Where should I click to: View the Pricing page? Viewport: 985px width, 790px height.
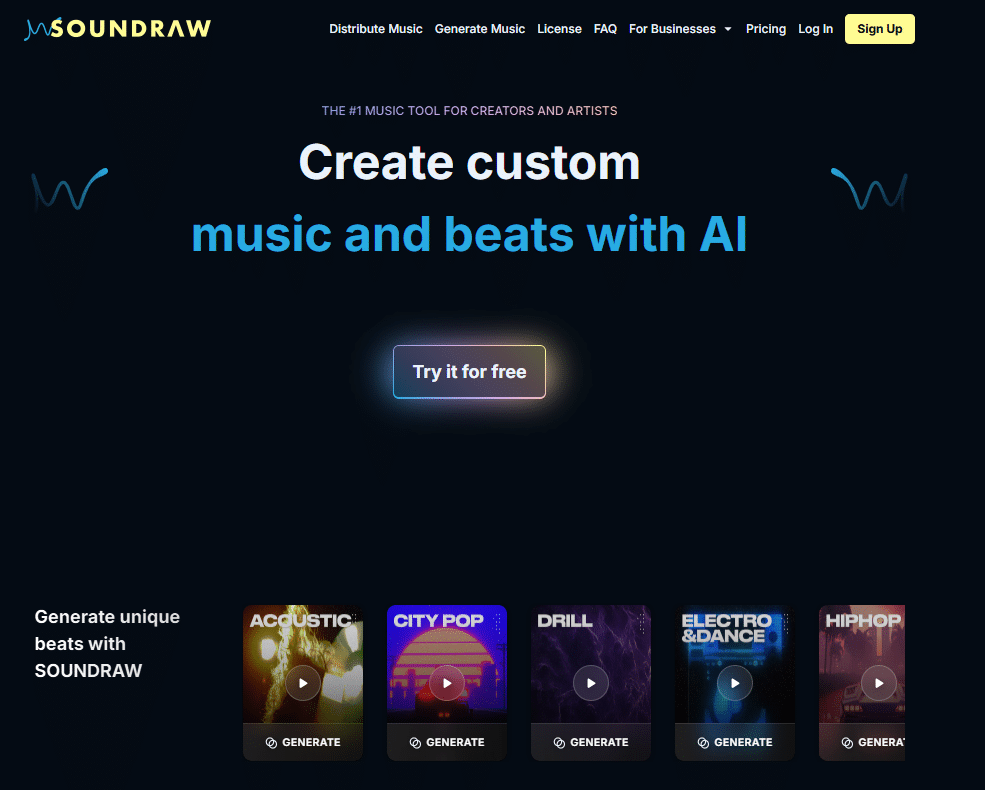[766, 29]
